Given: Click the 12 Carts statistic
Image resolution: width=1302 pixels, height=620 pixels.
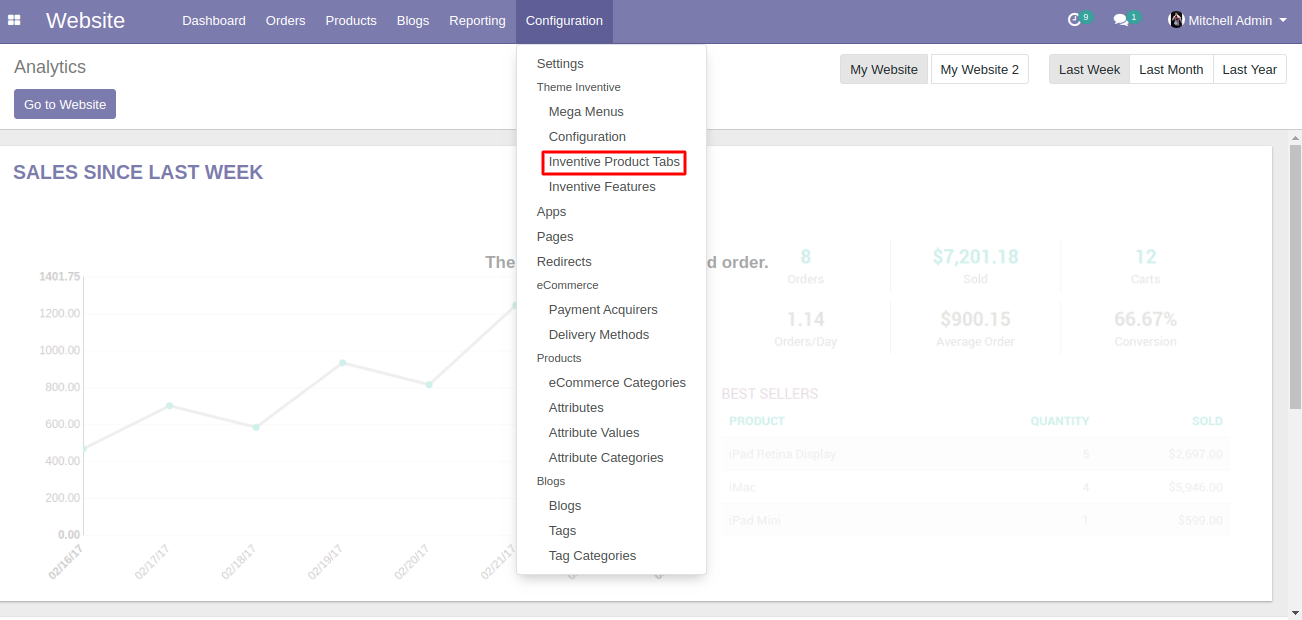Looking at the screenshot, I should click(1146, 266).
